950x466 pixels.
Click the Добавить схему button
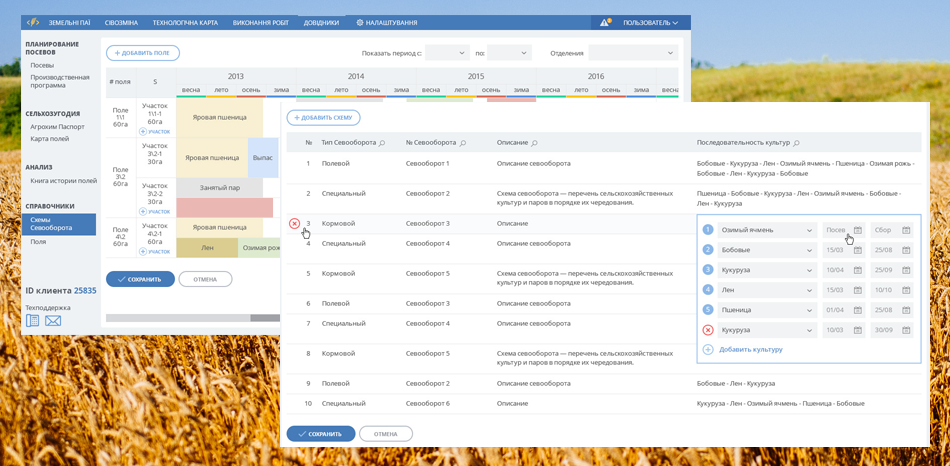(x=324, y=118)
